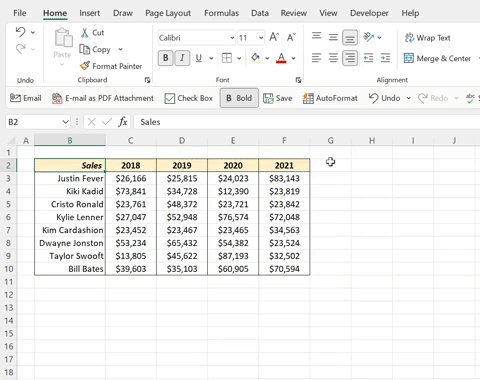Image resolution: width=480 pixels, height=380 pixels.
Task: Expand Fill Color palette arrow
Action: pyautogui.click(x=267, y=58)
